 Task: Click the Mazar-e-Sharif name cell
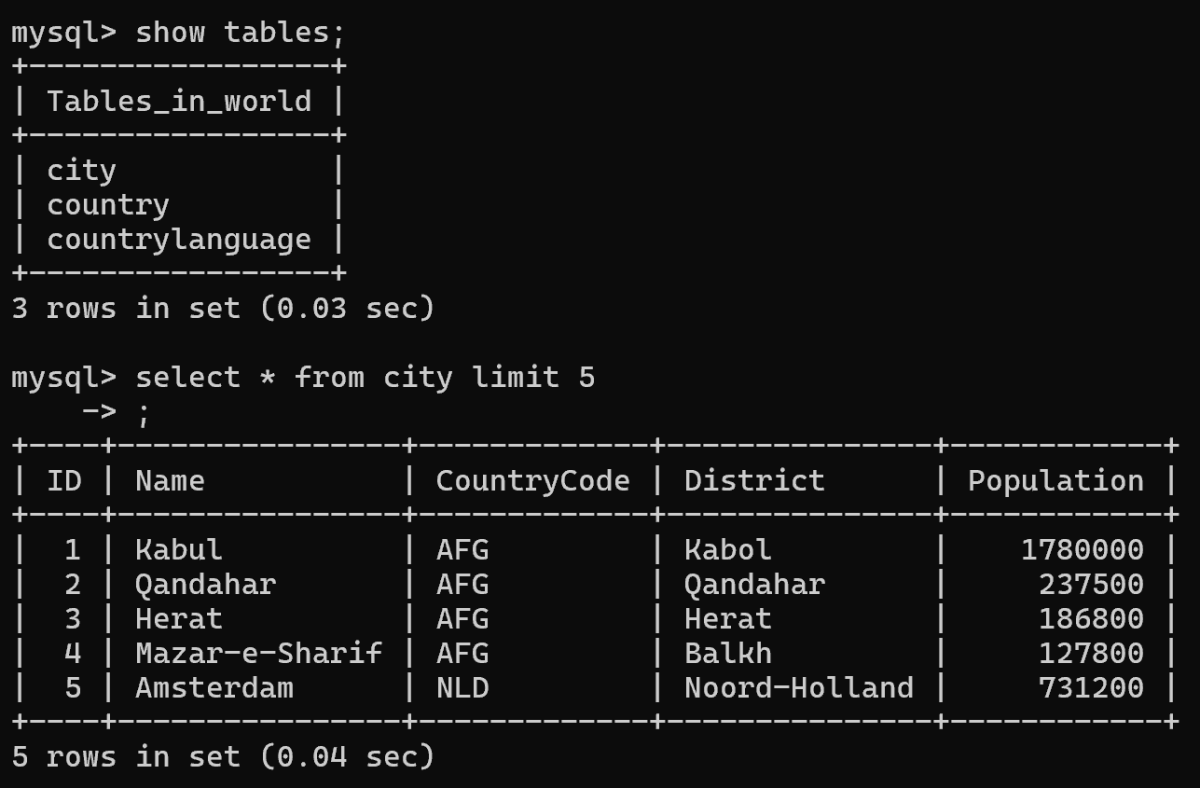[x=258, y=654]
